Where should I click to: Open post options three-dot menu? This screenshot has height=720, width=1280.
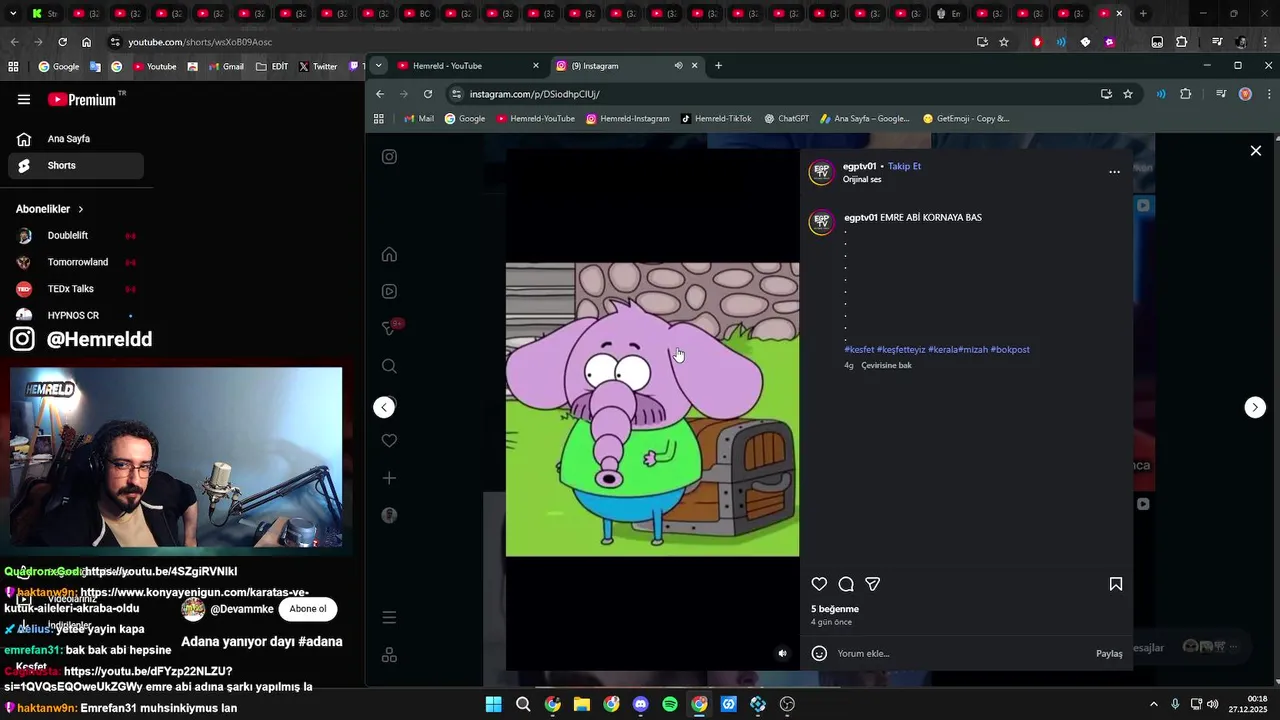(x=1114, y=172)
